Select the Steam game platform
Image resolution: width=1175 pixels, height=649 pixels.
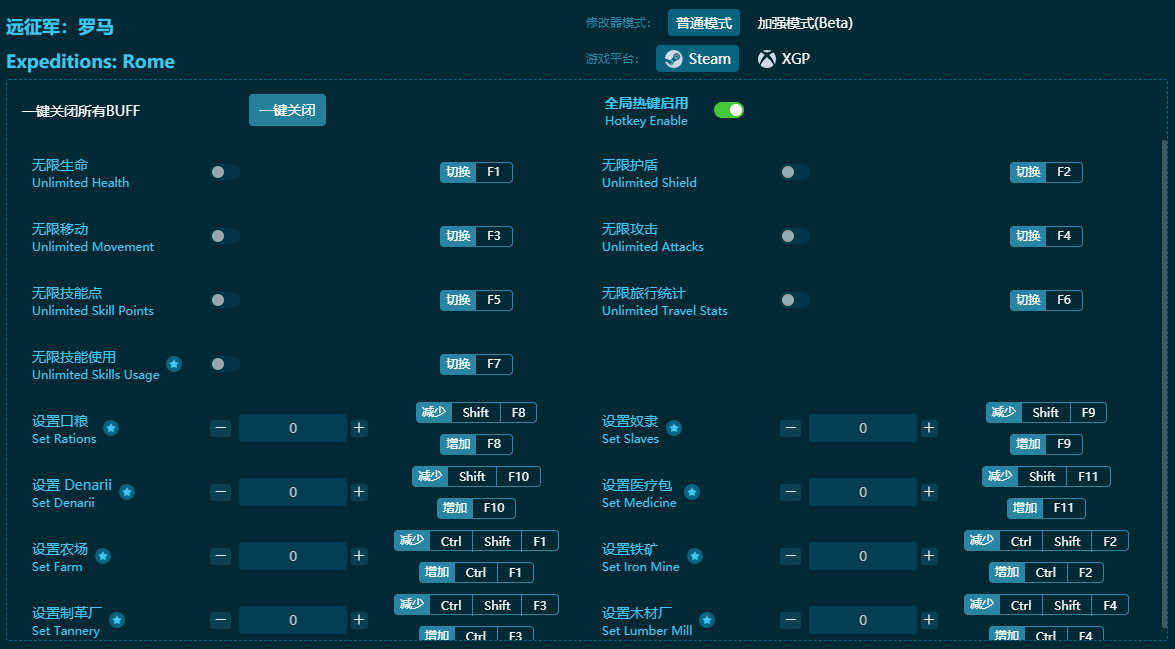tap(697, 59)
